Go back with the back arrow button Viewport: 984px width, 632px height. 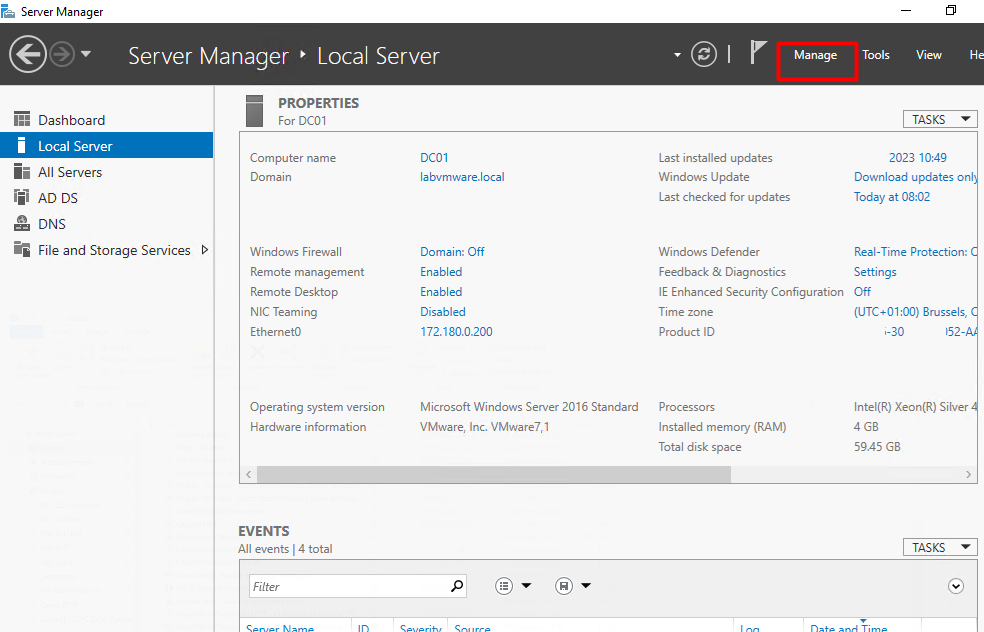coord(28,55)
